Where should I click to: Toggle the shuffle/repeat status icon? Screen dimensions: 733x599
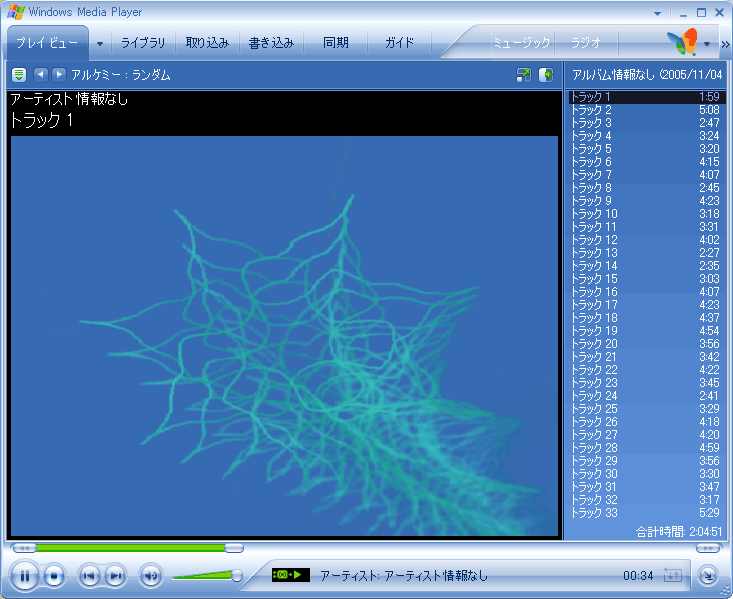[672, 575]
